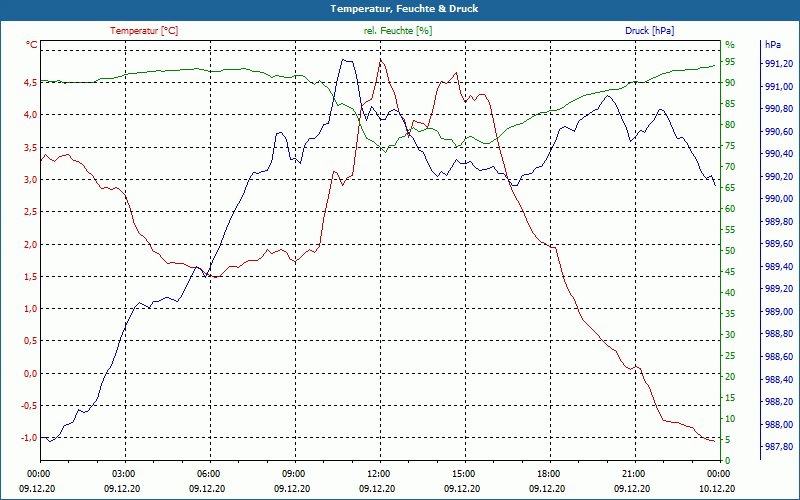Click the green humidity axis value "60"
The image size is (800, 500).
coord(730,209)
